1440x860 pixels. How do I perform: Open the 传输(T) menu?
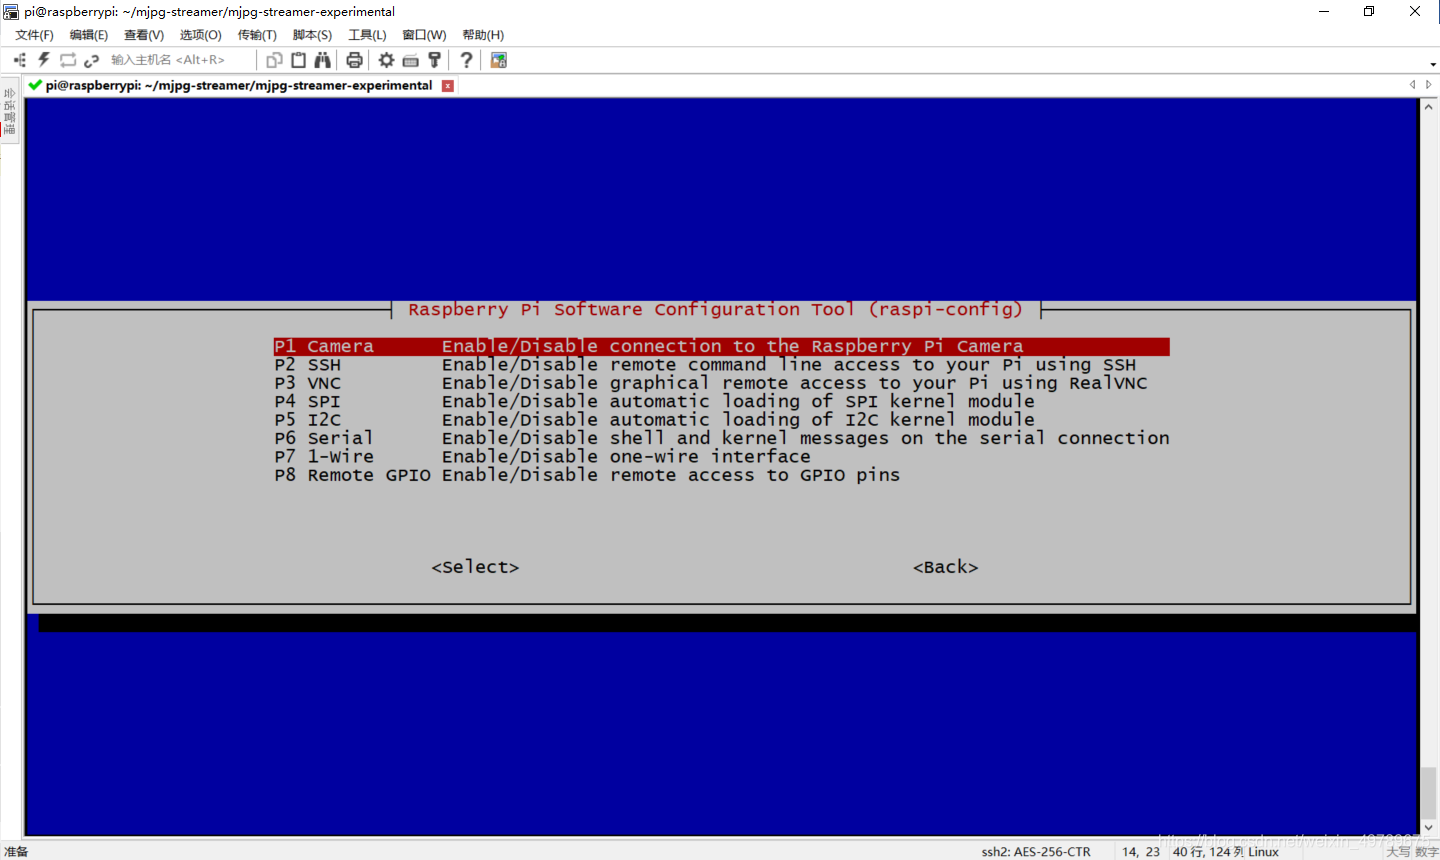point(257,35)
